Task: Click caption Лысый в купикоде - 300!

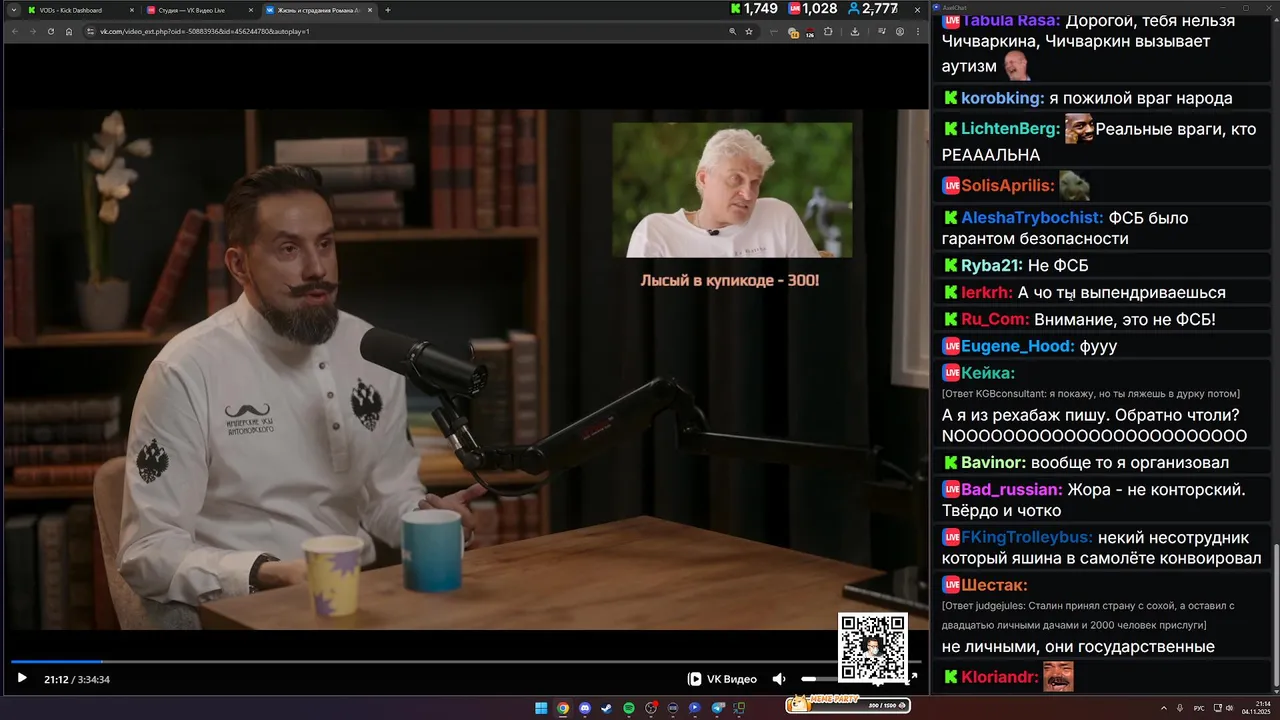Action: [730, 281]
